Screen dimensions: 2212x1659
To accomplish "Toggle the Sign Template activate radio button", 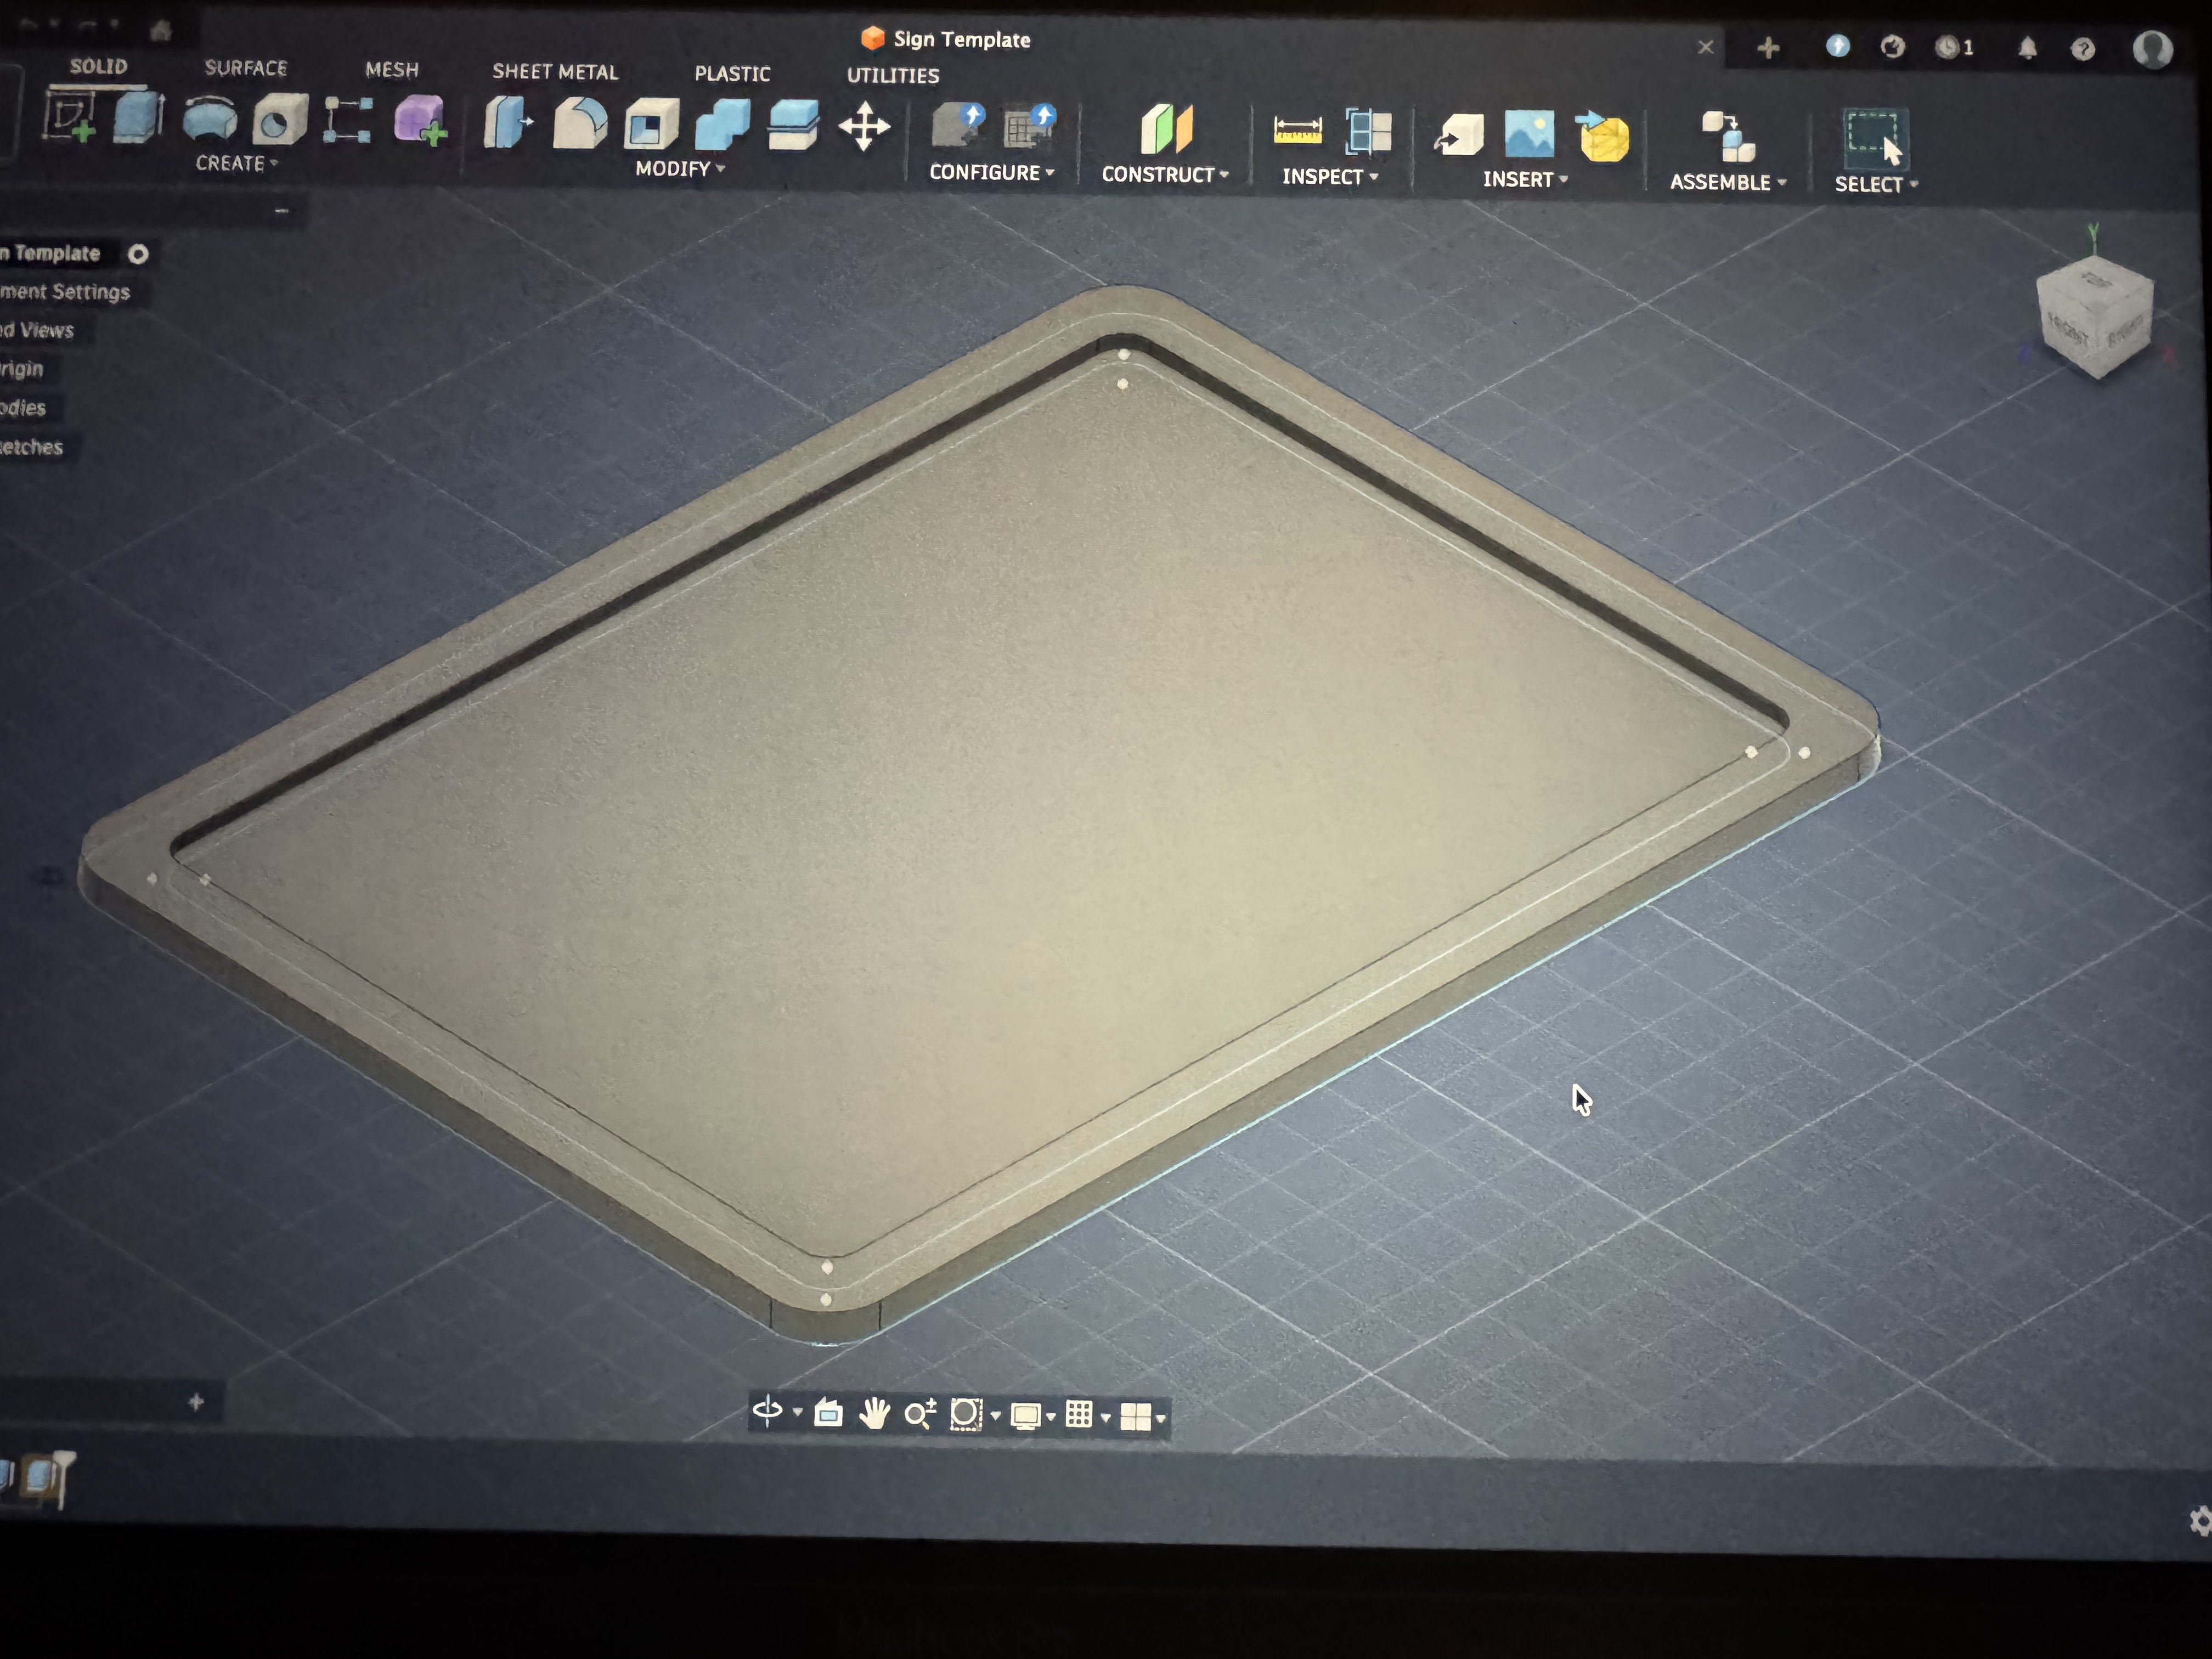I will click(x=138, y=254).
